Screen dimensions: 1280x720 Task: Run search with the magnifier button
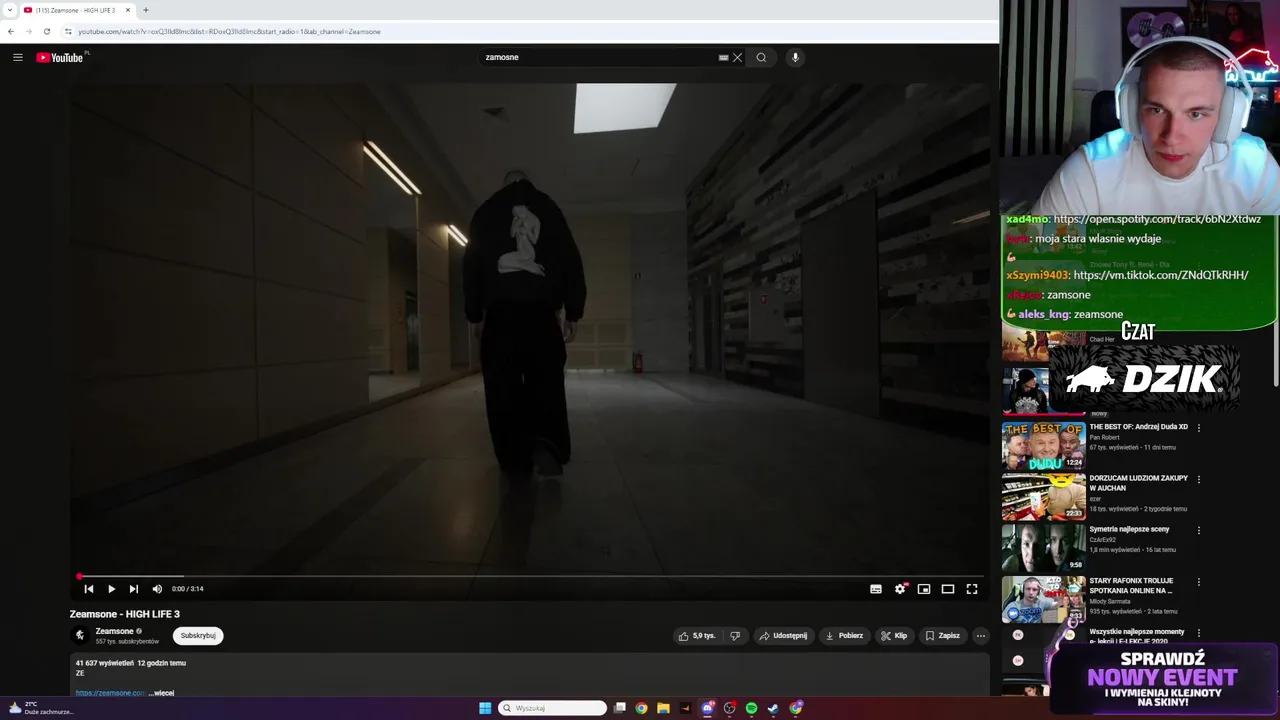click(761, 57)
